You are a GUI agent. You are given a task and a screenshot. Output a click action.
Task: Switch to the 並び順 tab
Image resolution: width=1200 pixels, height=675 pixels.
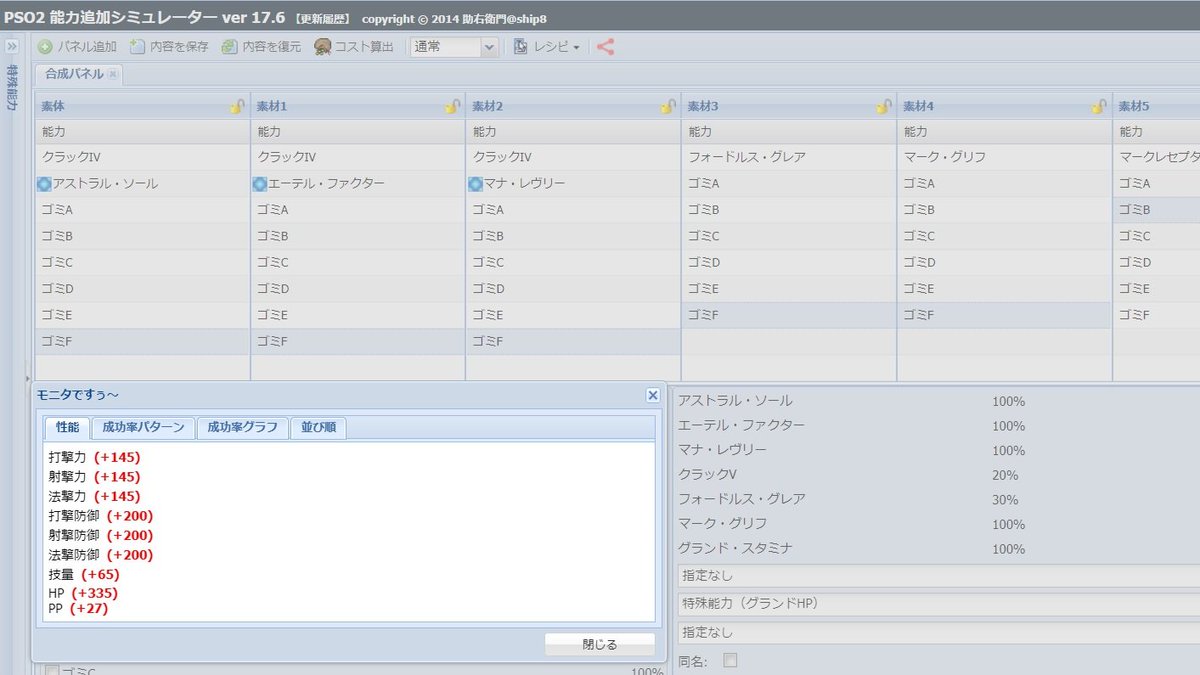click(318, 428)
